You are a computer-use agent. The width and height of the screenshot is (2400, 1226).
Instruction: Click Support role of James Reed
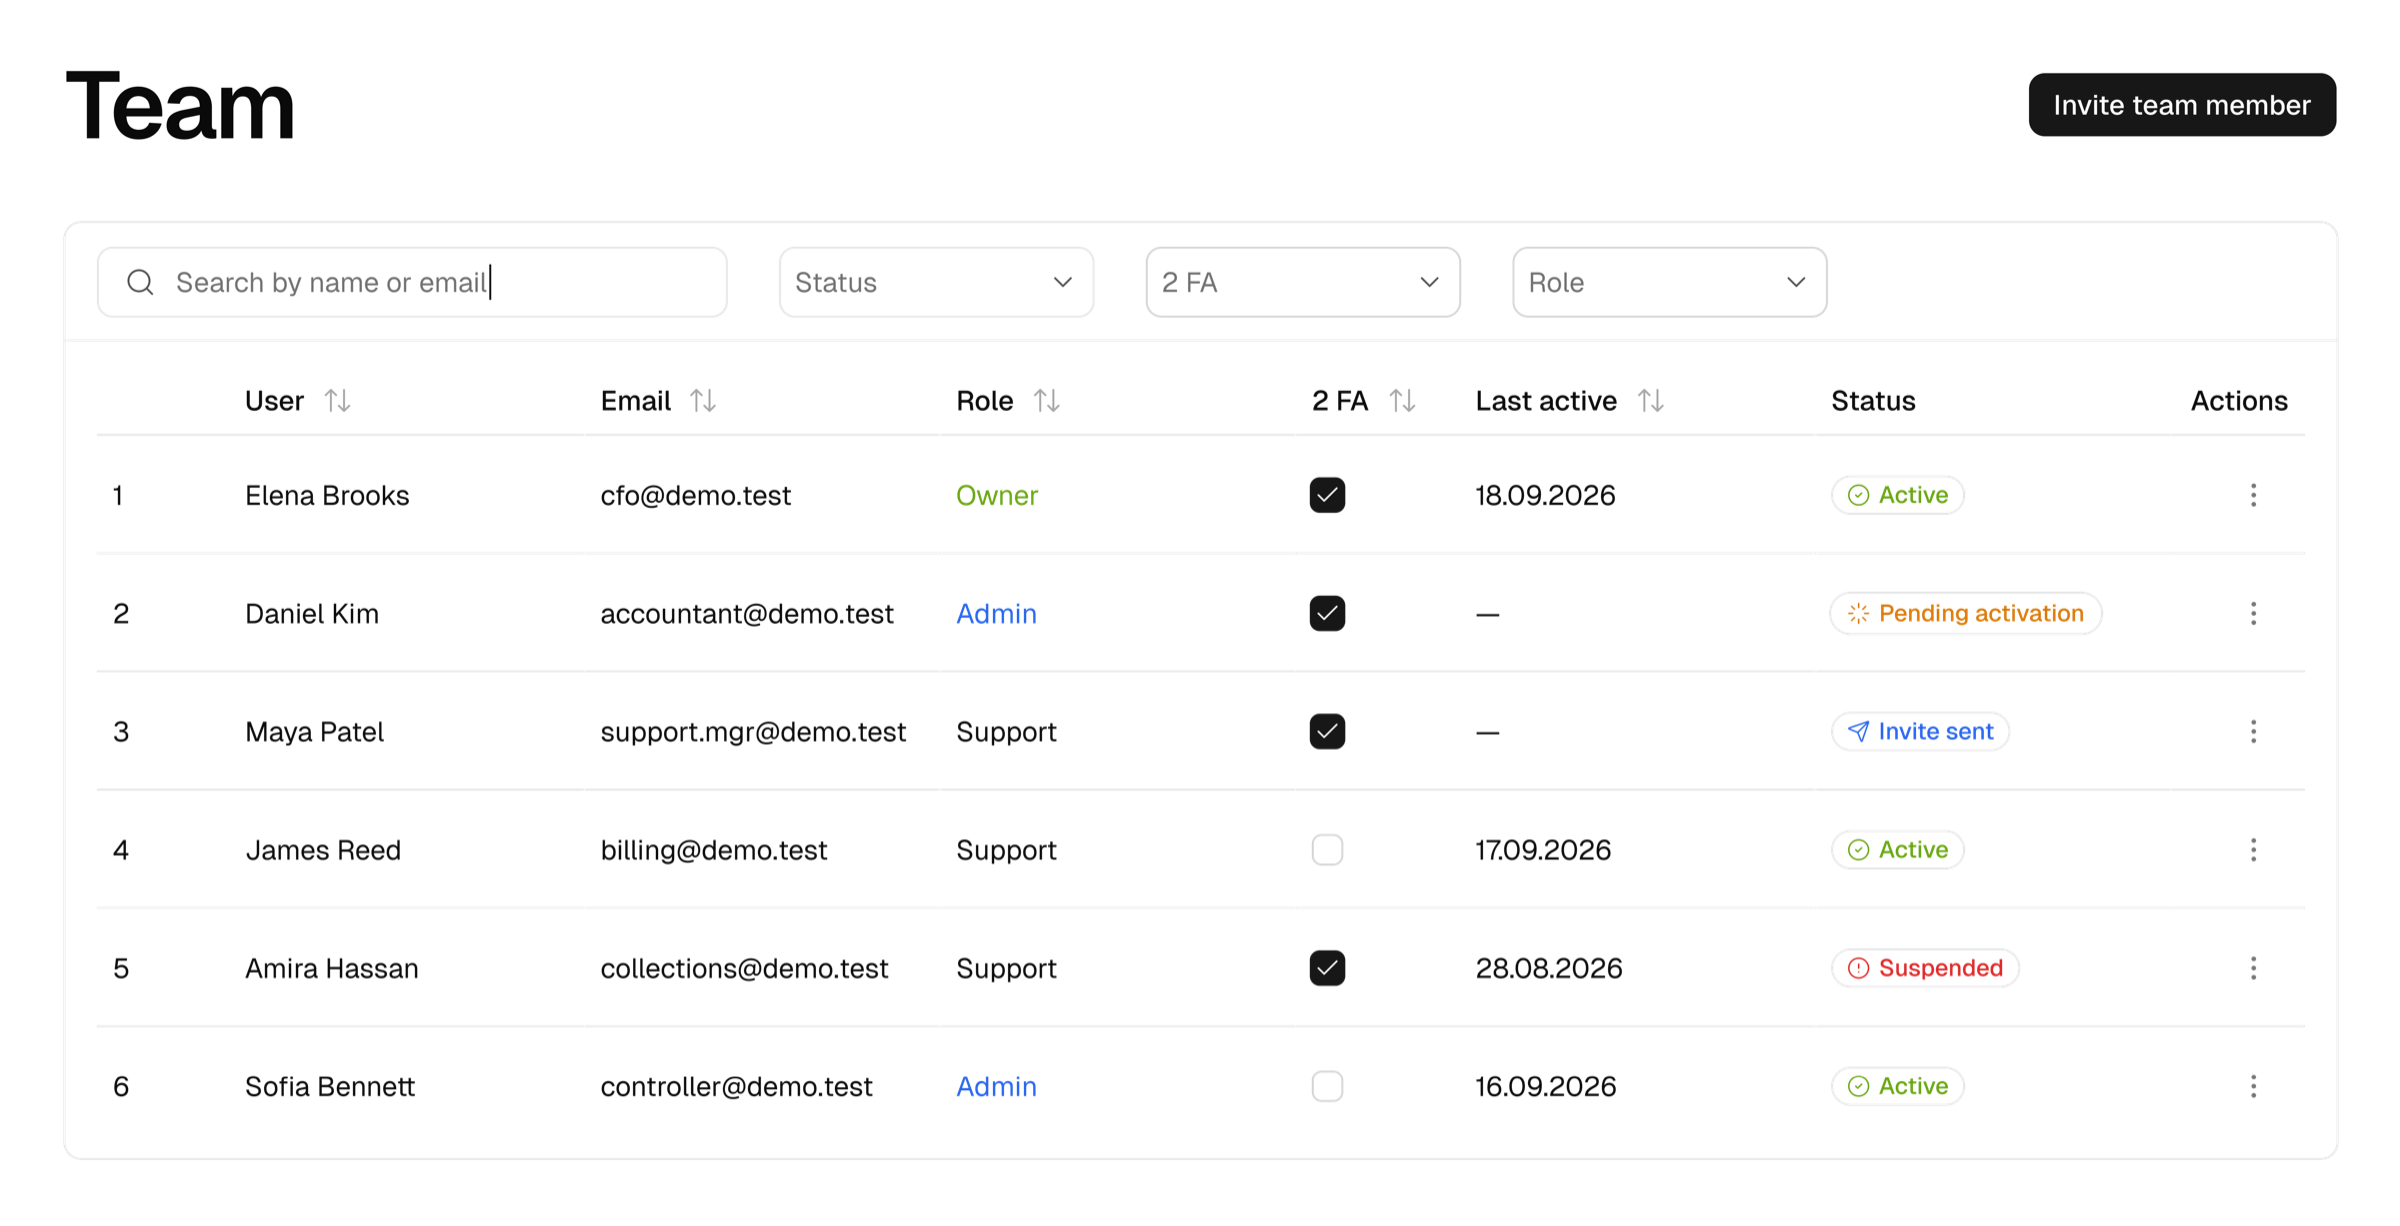[x=1006, y=850]
